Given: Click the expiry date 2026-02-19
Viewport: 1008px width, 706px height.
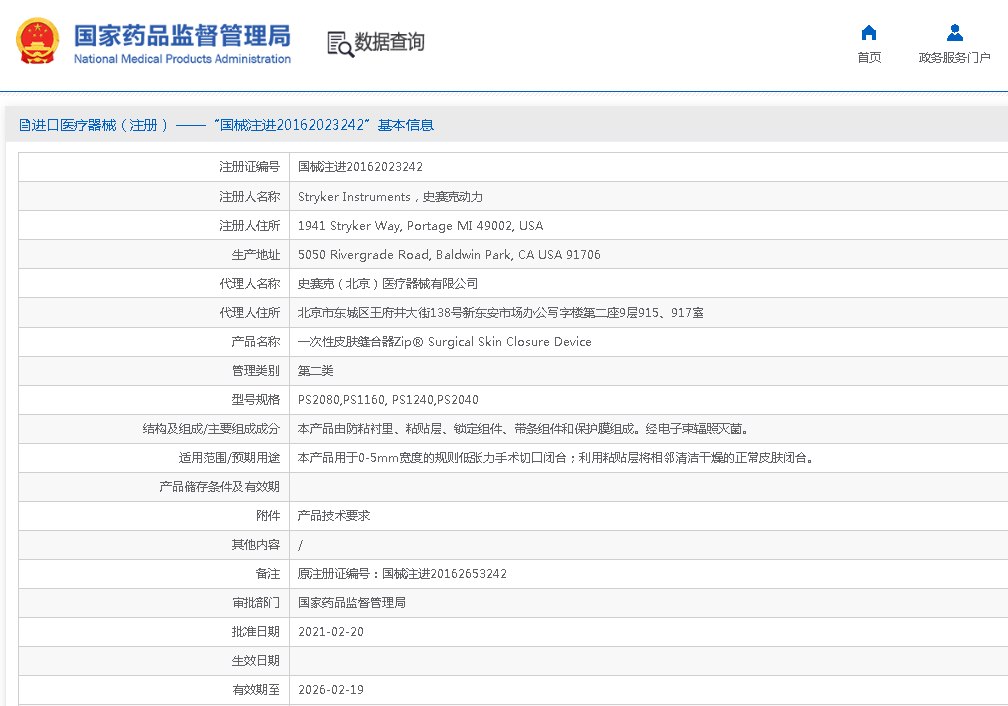Looking at the screenshot, I should click(x=331, y=690).
